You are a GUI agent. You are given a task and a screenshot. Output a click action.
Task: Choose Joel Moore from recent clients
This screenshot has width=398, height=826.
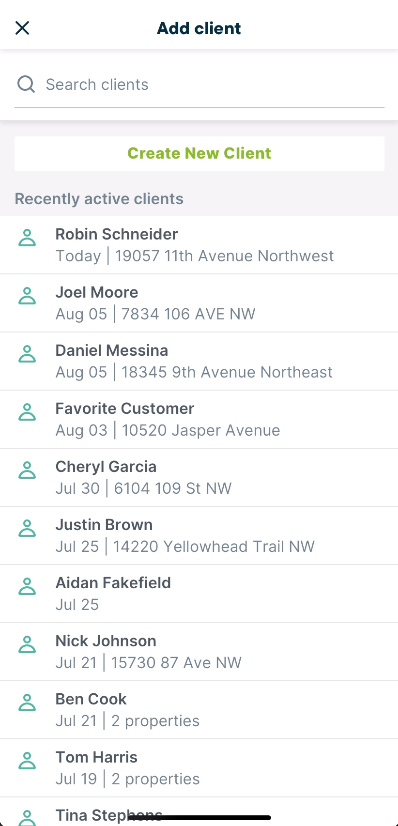(x=199, y=303)
